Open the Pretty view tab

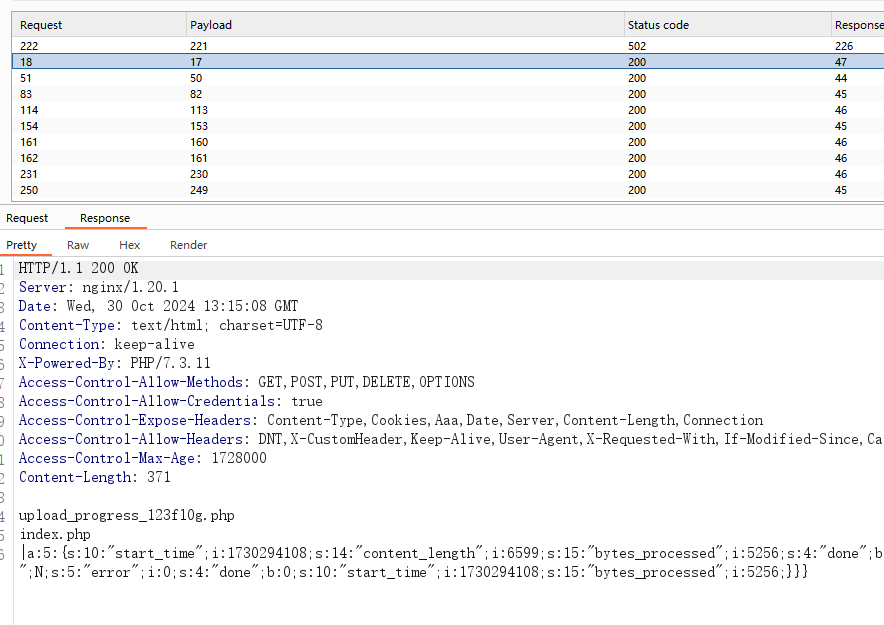(x=22, y=245)
